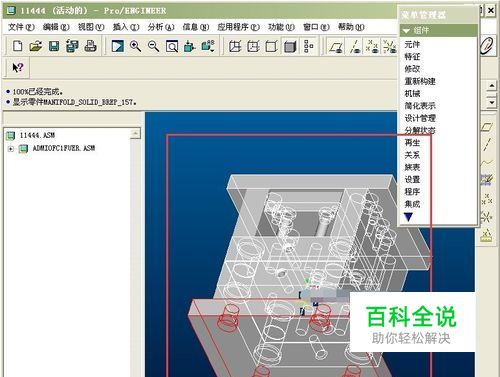Select ADMIOFC1FUER.ASM in the model tree

(64, 148)
